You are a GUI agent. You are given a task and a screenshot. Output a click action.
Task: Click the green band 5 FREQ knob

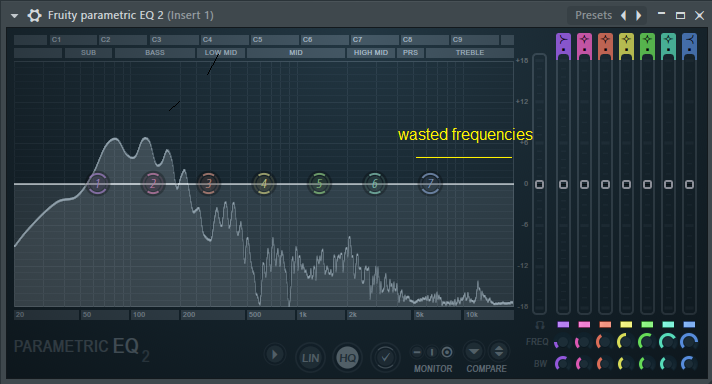pyautogui.click(x=647, y=342)
